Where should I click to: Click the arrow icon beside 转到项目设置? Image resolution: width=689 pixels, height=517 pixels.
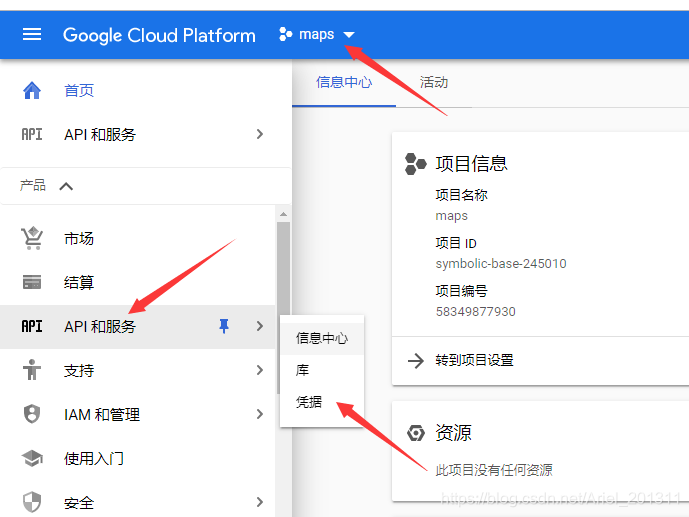416,361
